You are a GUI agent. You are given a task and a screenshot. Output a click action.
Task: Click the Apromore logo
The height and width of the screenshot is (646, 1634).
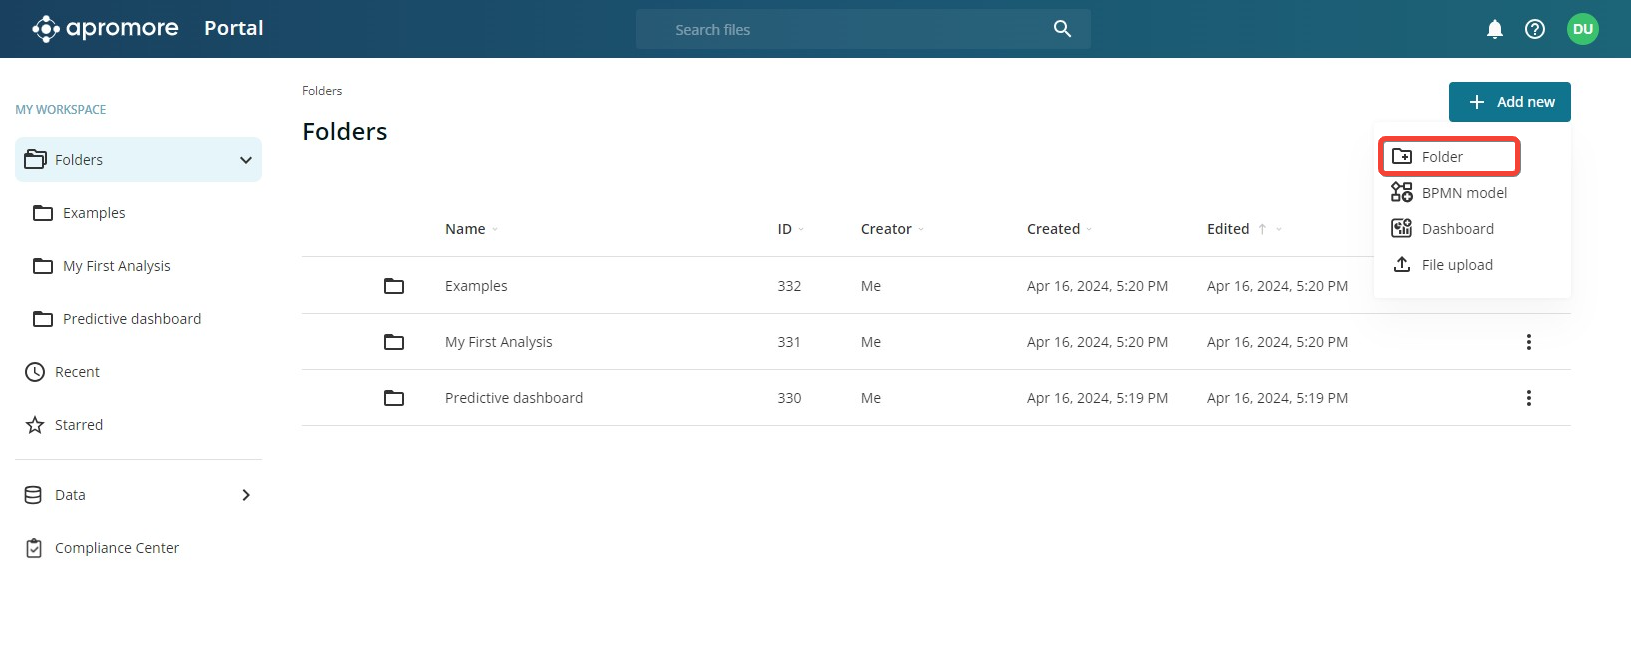coord(105,28)
